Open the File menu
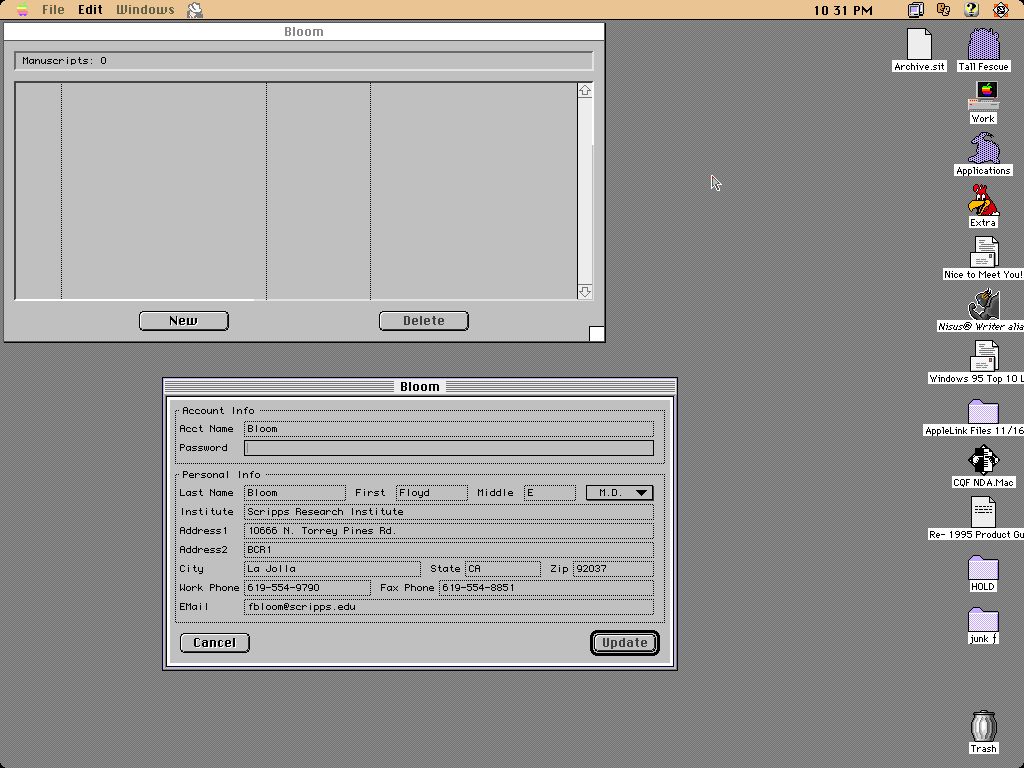 pos(53,10)
